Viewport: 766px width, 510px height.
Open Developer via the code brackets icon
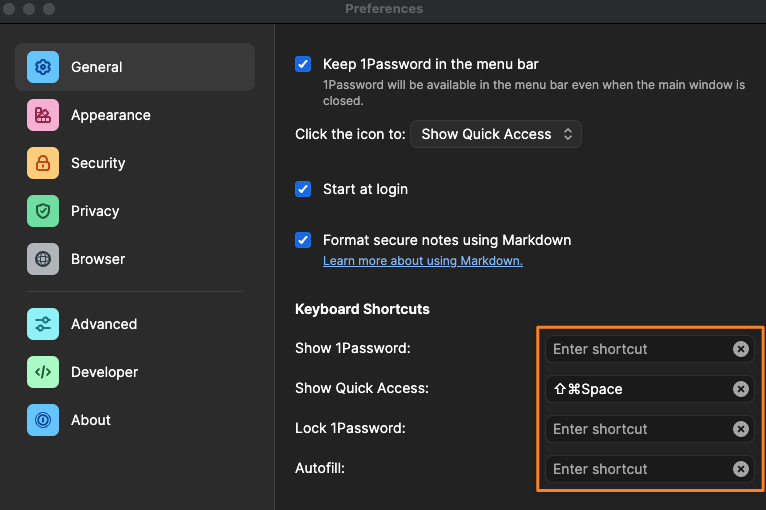[43, 372]
